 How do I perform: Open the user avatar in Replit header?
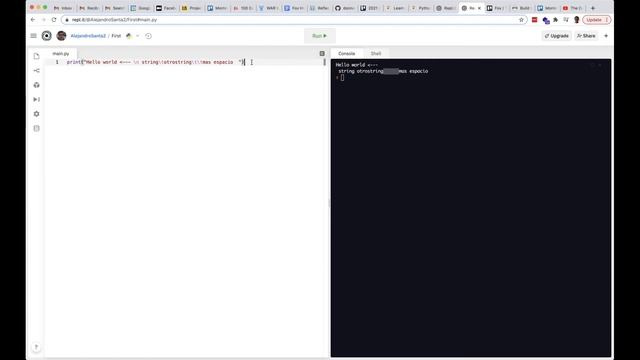(x=61, y=36)
